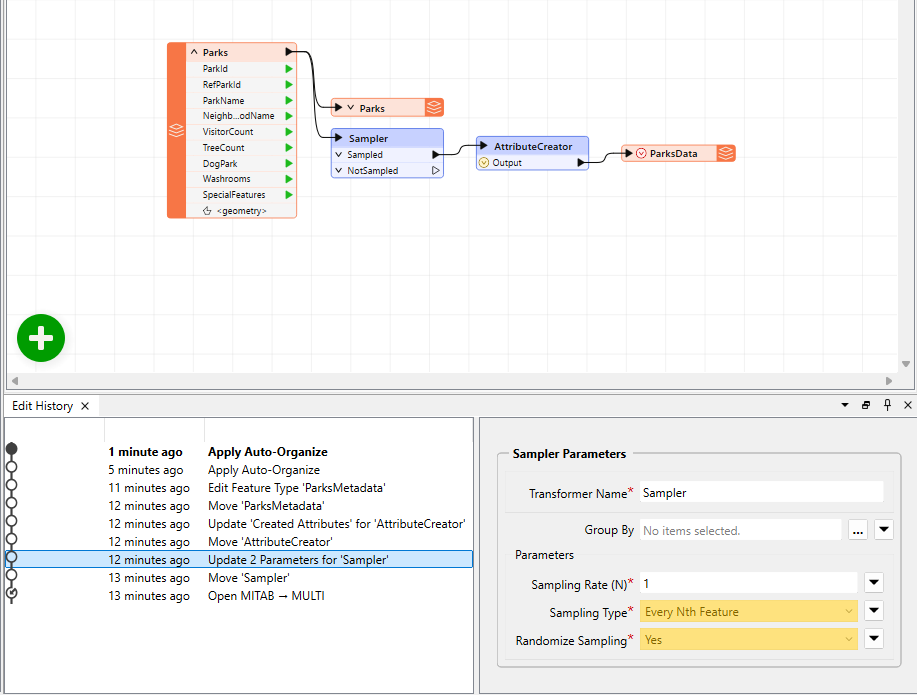Click the layers icon on Parks writer
This screenshot has width=917, height=695.
(x=434, y=108)
